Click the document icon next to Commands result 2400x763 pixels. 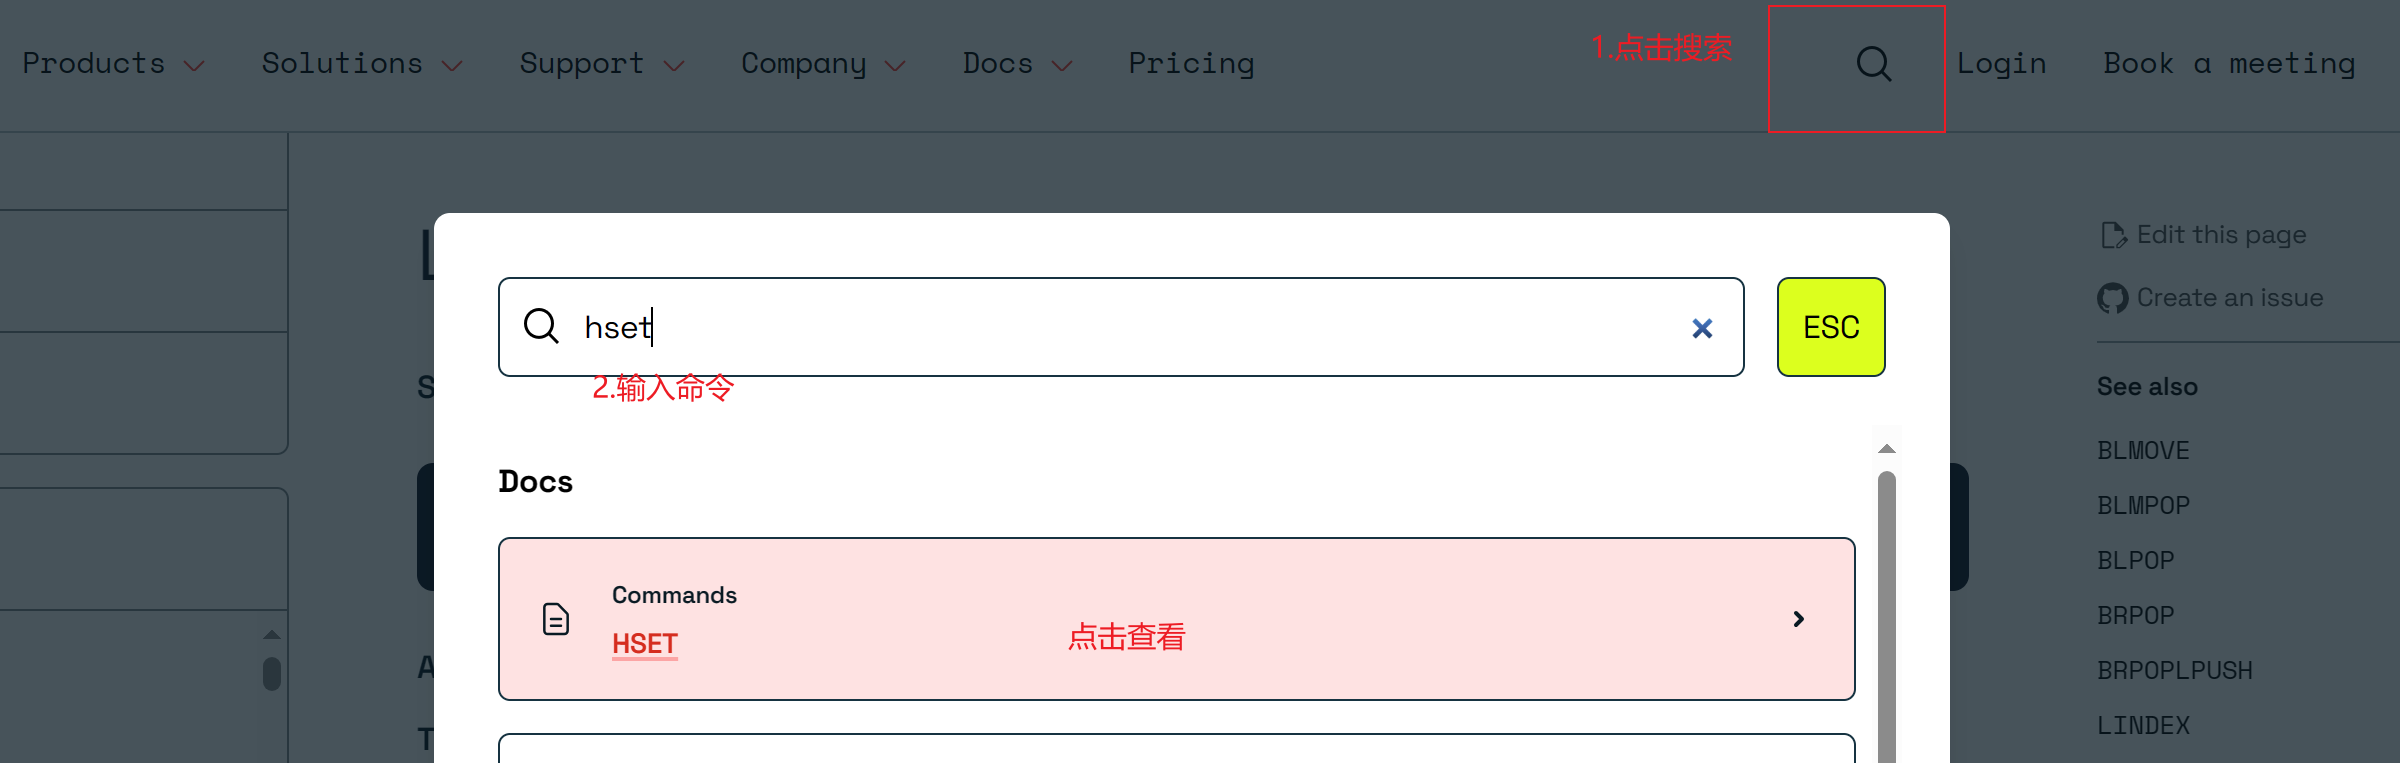pos(556,619)
